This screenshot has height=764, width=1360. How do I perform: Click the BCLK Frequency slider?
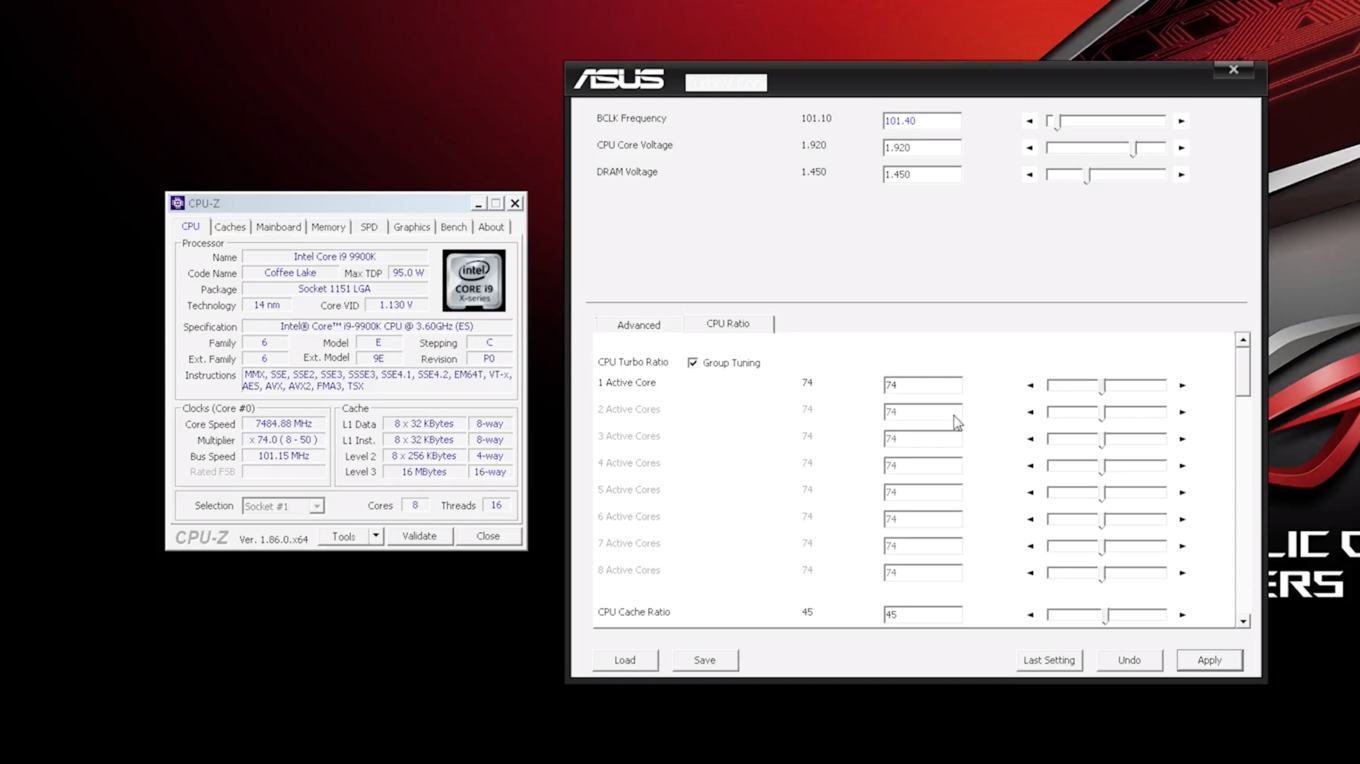[1106, 121]
